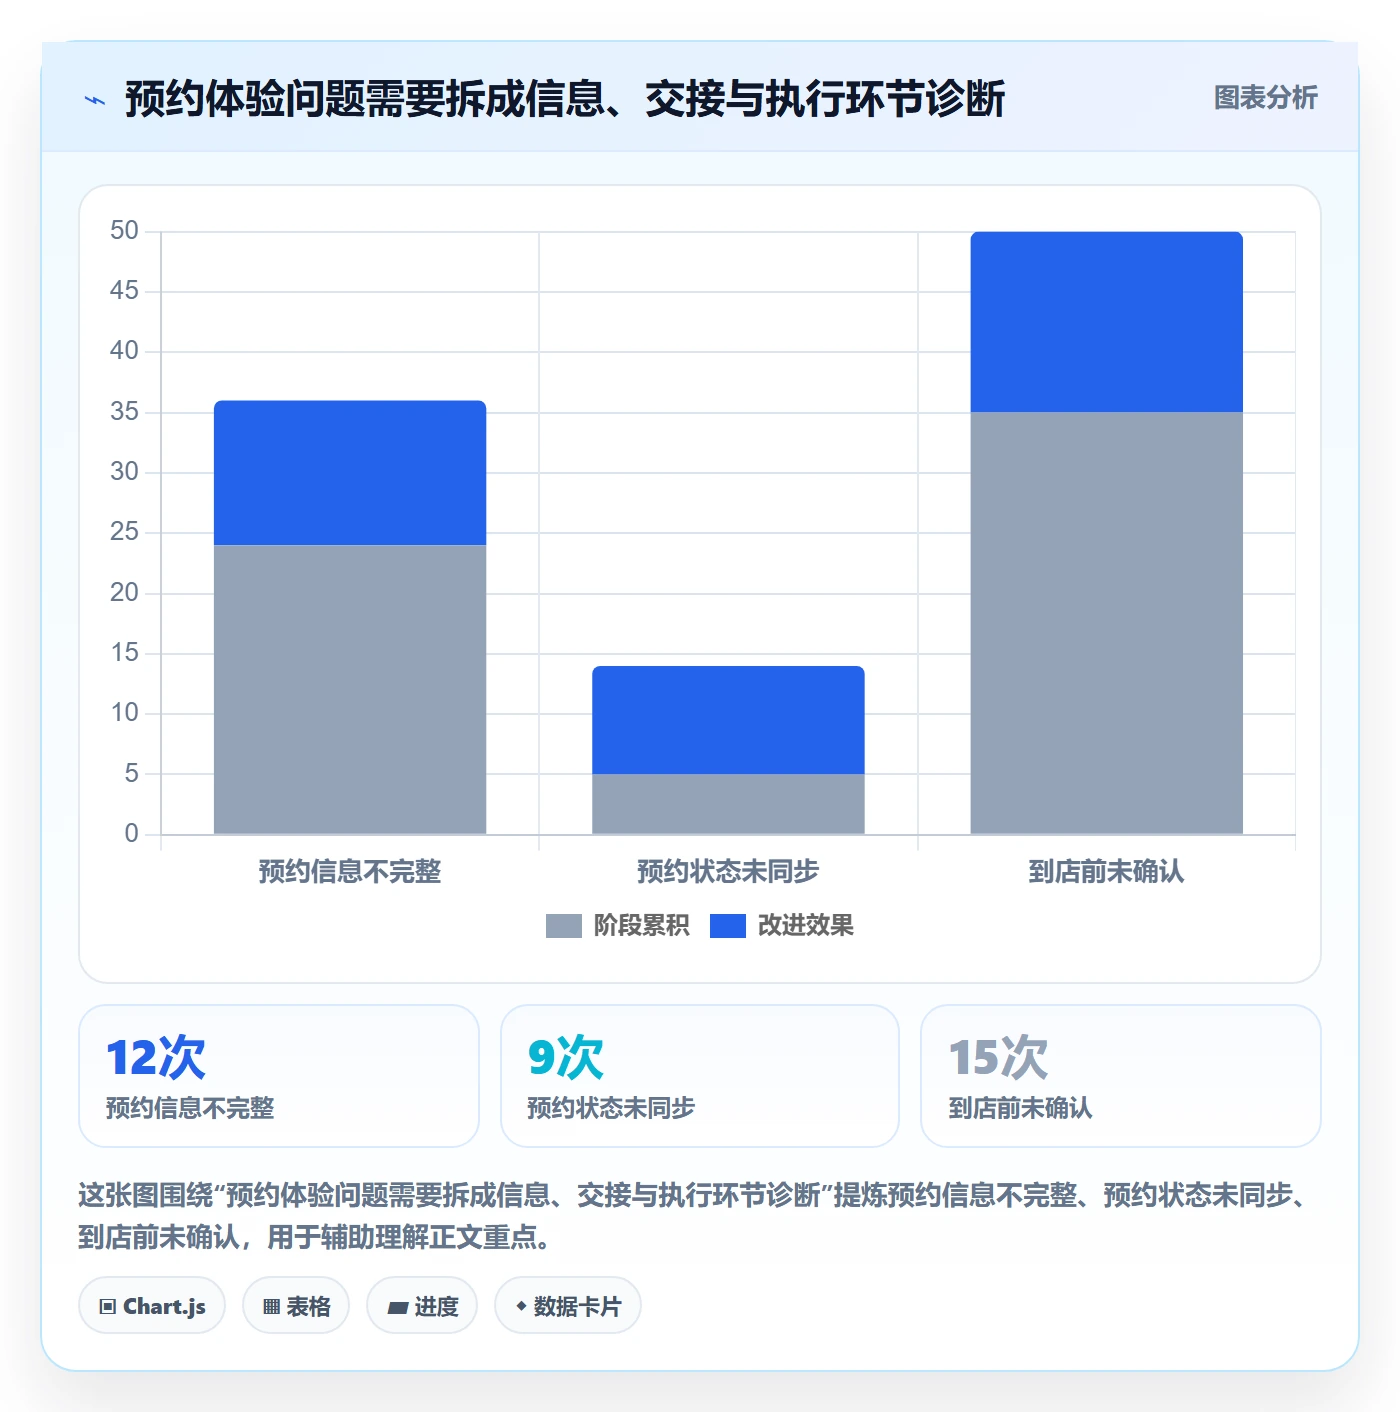The height and width of the screenshot is (1412, 1400).
Task: Open the 9次 data card
Action: coord(700,1076)
